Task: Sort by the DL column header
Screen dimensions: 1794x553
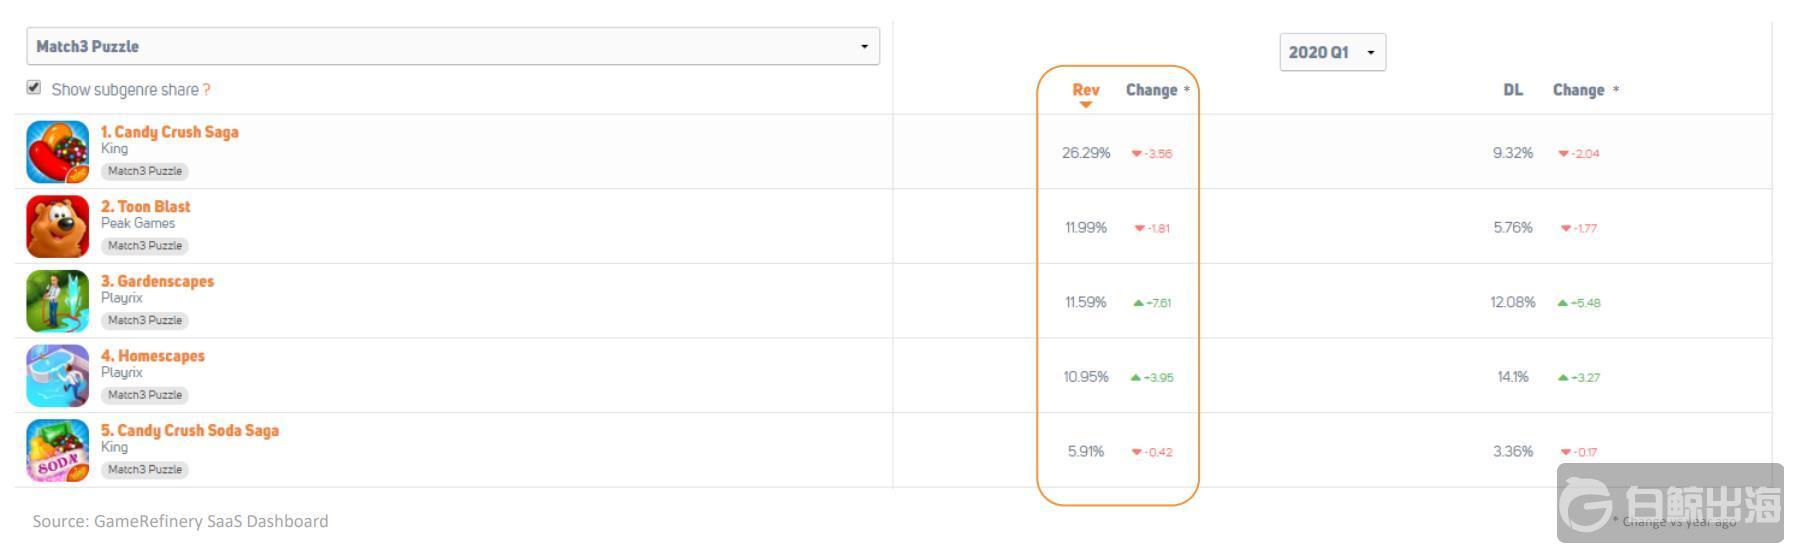Action: click(1512, 90)
